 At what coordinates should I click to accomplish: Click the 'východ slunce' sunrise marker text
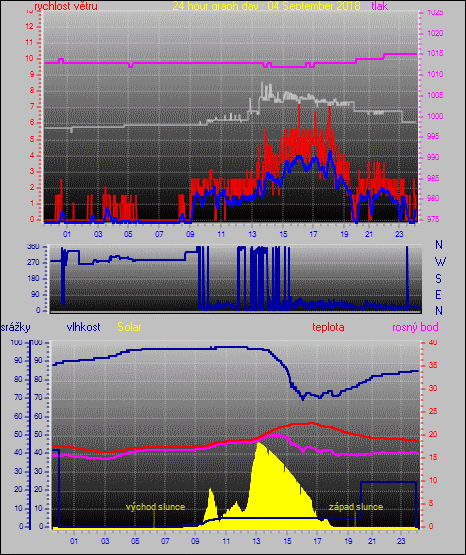pos(155,507)
